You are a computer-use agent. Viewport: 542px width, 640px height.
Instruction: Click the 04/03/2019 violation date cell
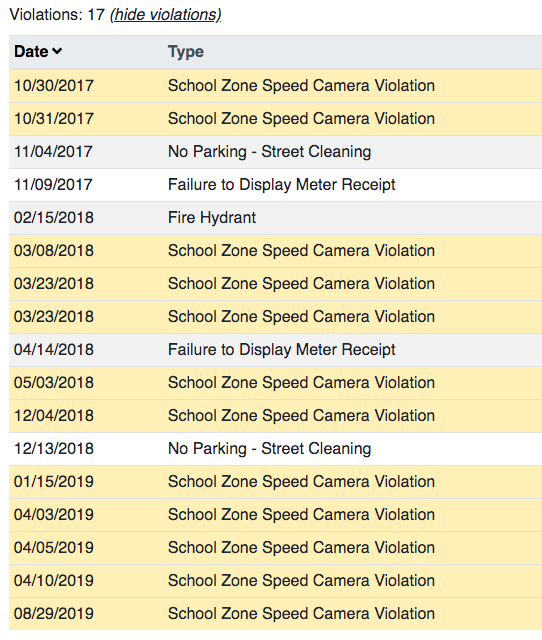pos(54,515)
